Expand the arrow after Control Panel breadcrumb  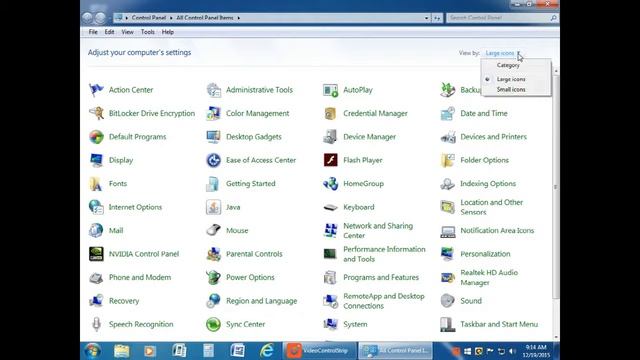pyautogui.click(x=171, y=18)
